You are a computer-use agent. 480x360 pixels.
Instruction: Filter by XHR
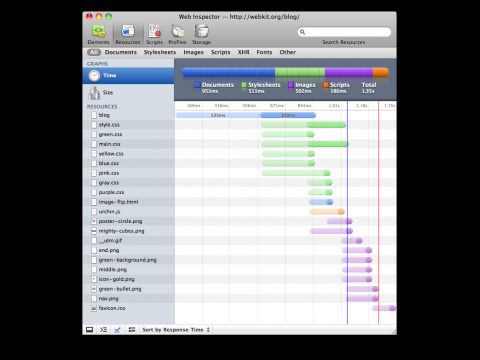click(x=244, y=52)
